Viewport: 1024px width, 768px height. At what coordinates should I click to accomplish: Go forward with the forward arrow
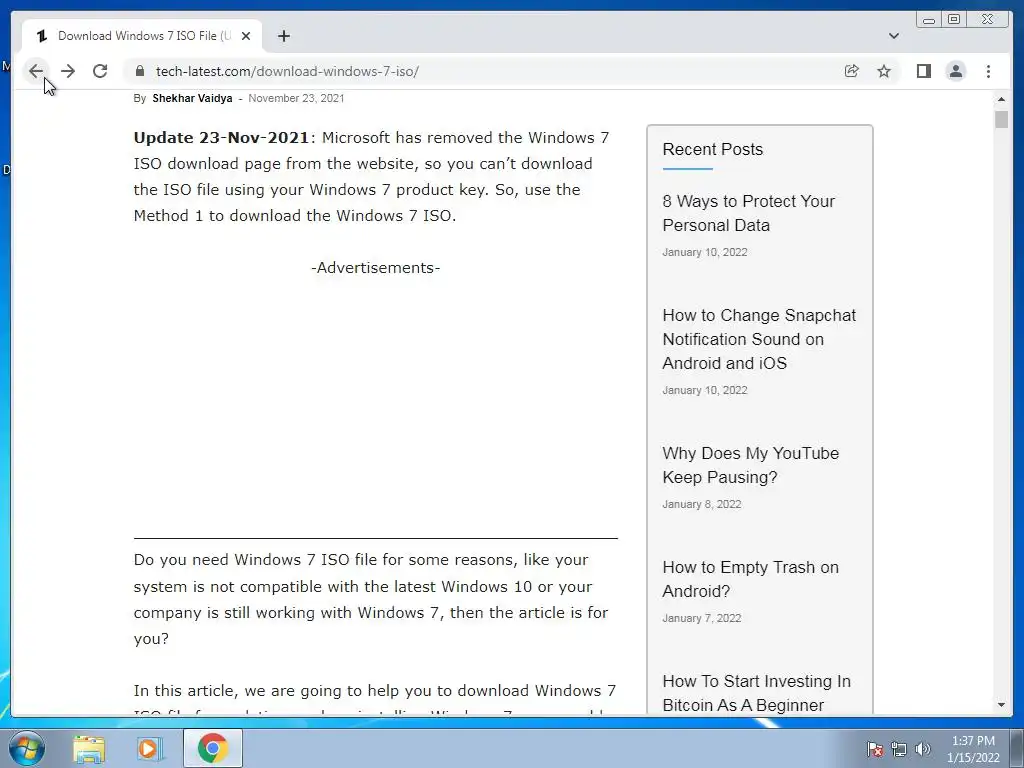coord(68,71)
